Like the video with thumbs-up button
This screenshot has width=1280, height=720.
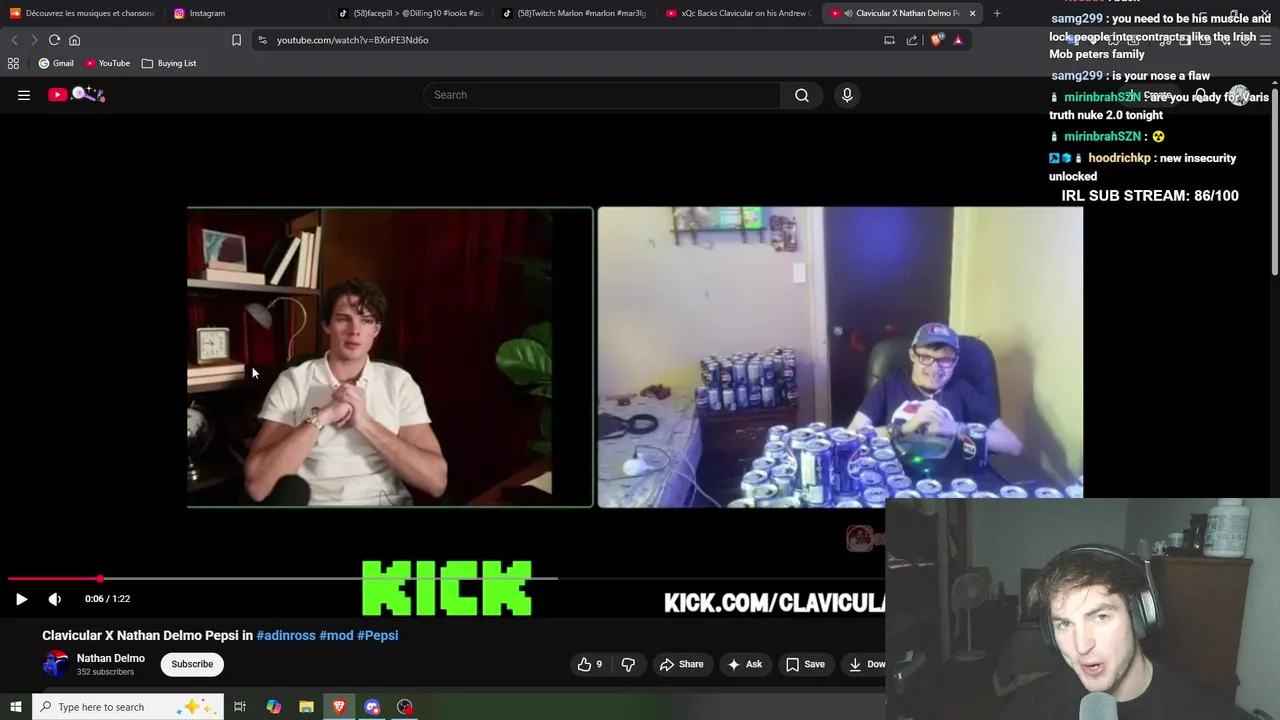pos(589,664)
